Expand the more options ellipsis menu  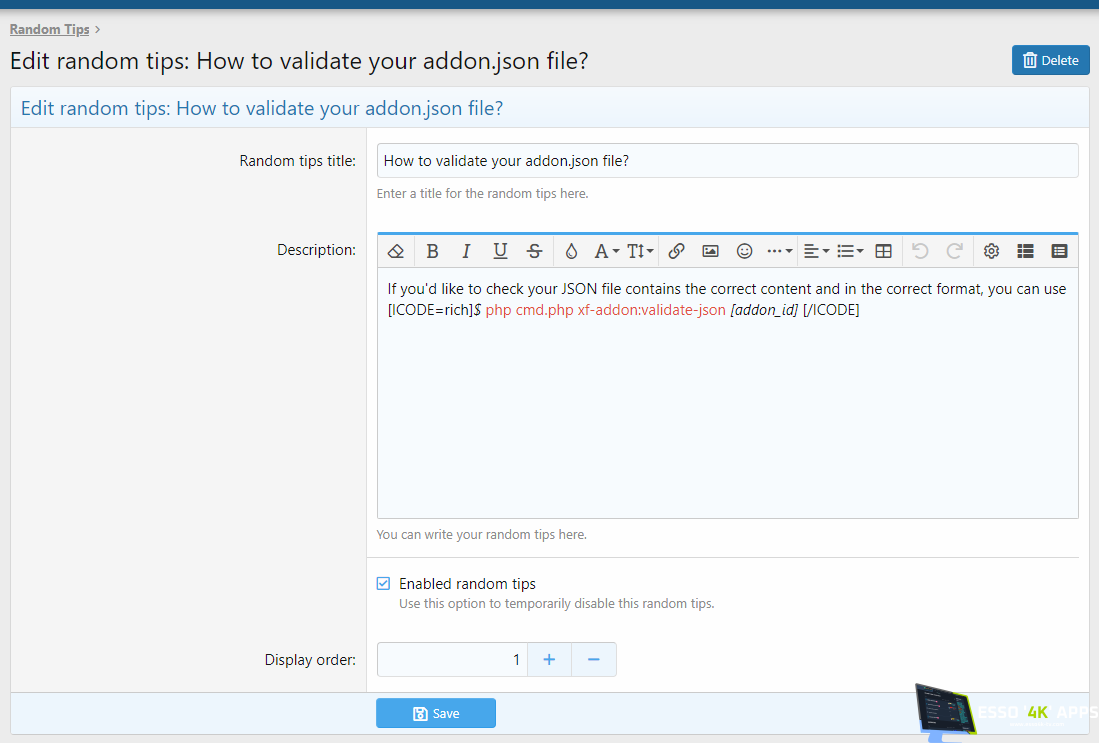779,251
